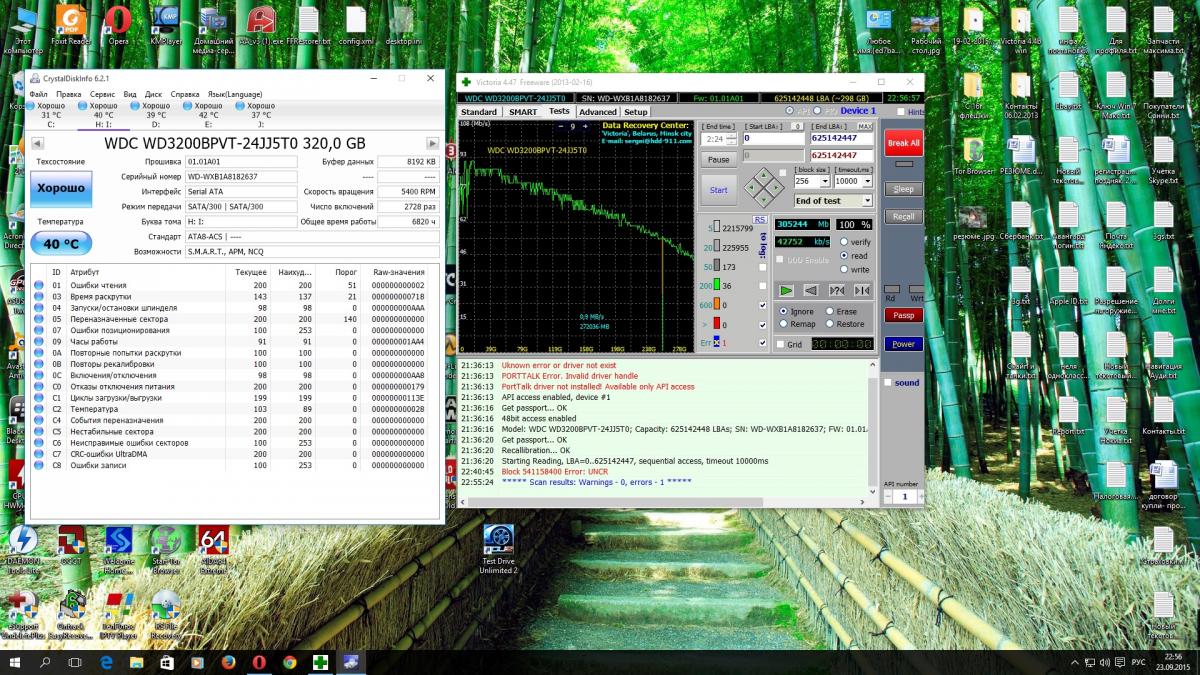Switch to the SMART tab in Victoria

click(523, 112)
